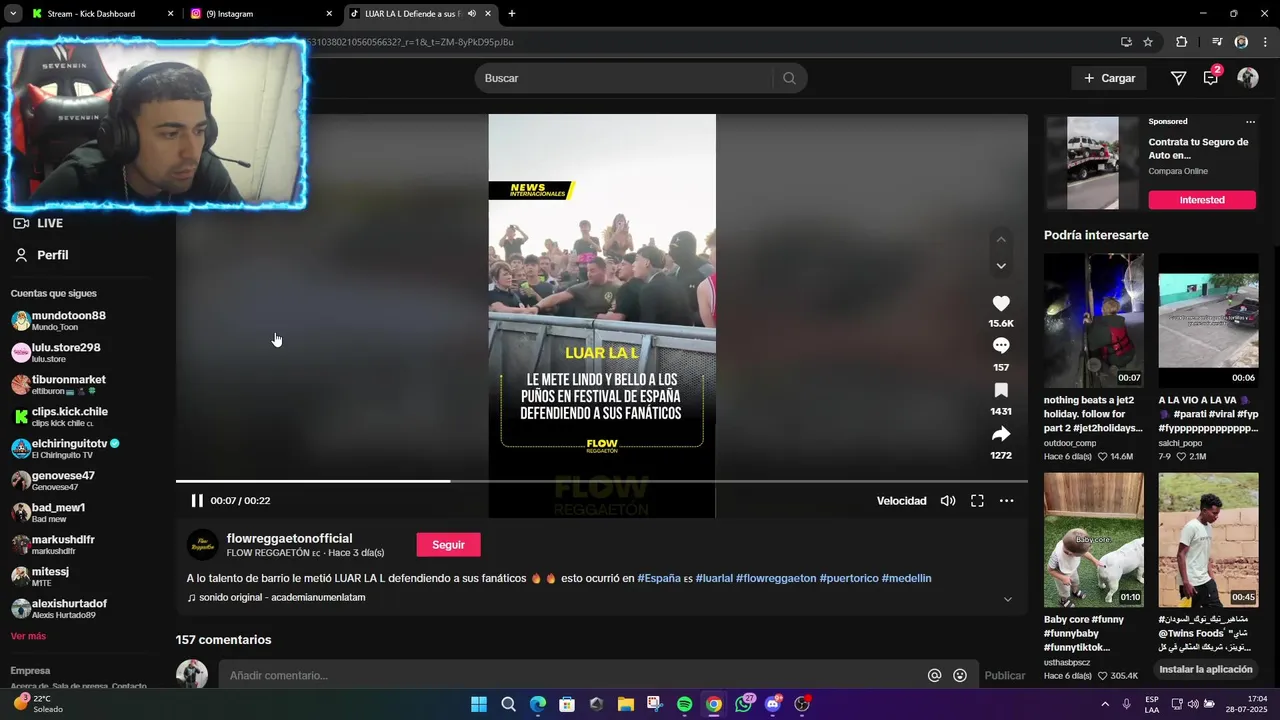Viewport: 1280px width, 720px height.
Task: Open flowreggaetonofficial profile name link
Action: [289, 538]
